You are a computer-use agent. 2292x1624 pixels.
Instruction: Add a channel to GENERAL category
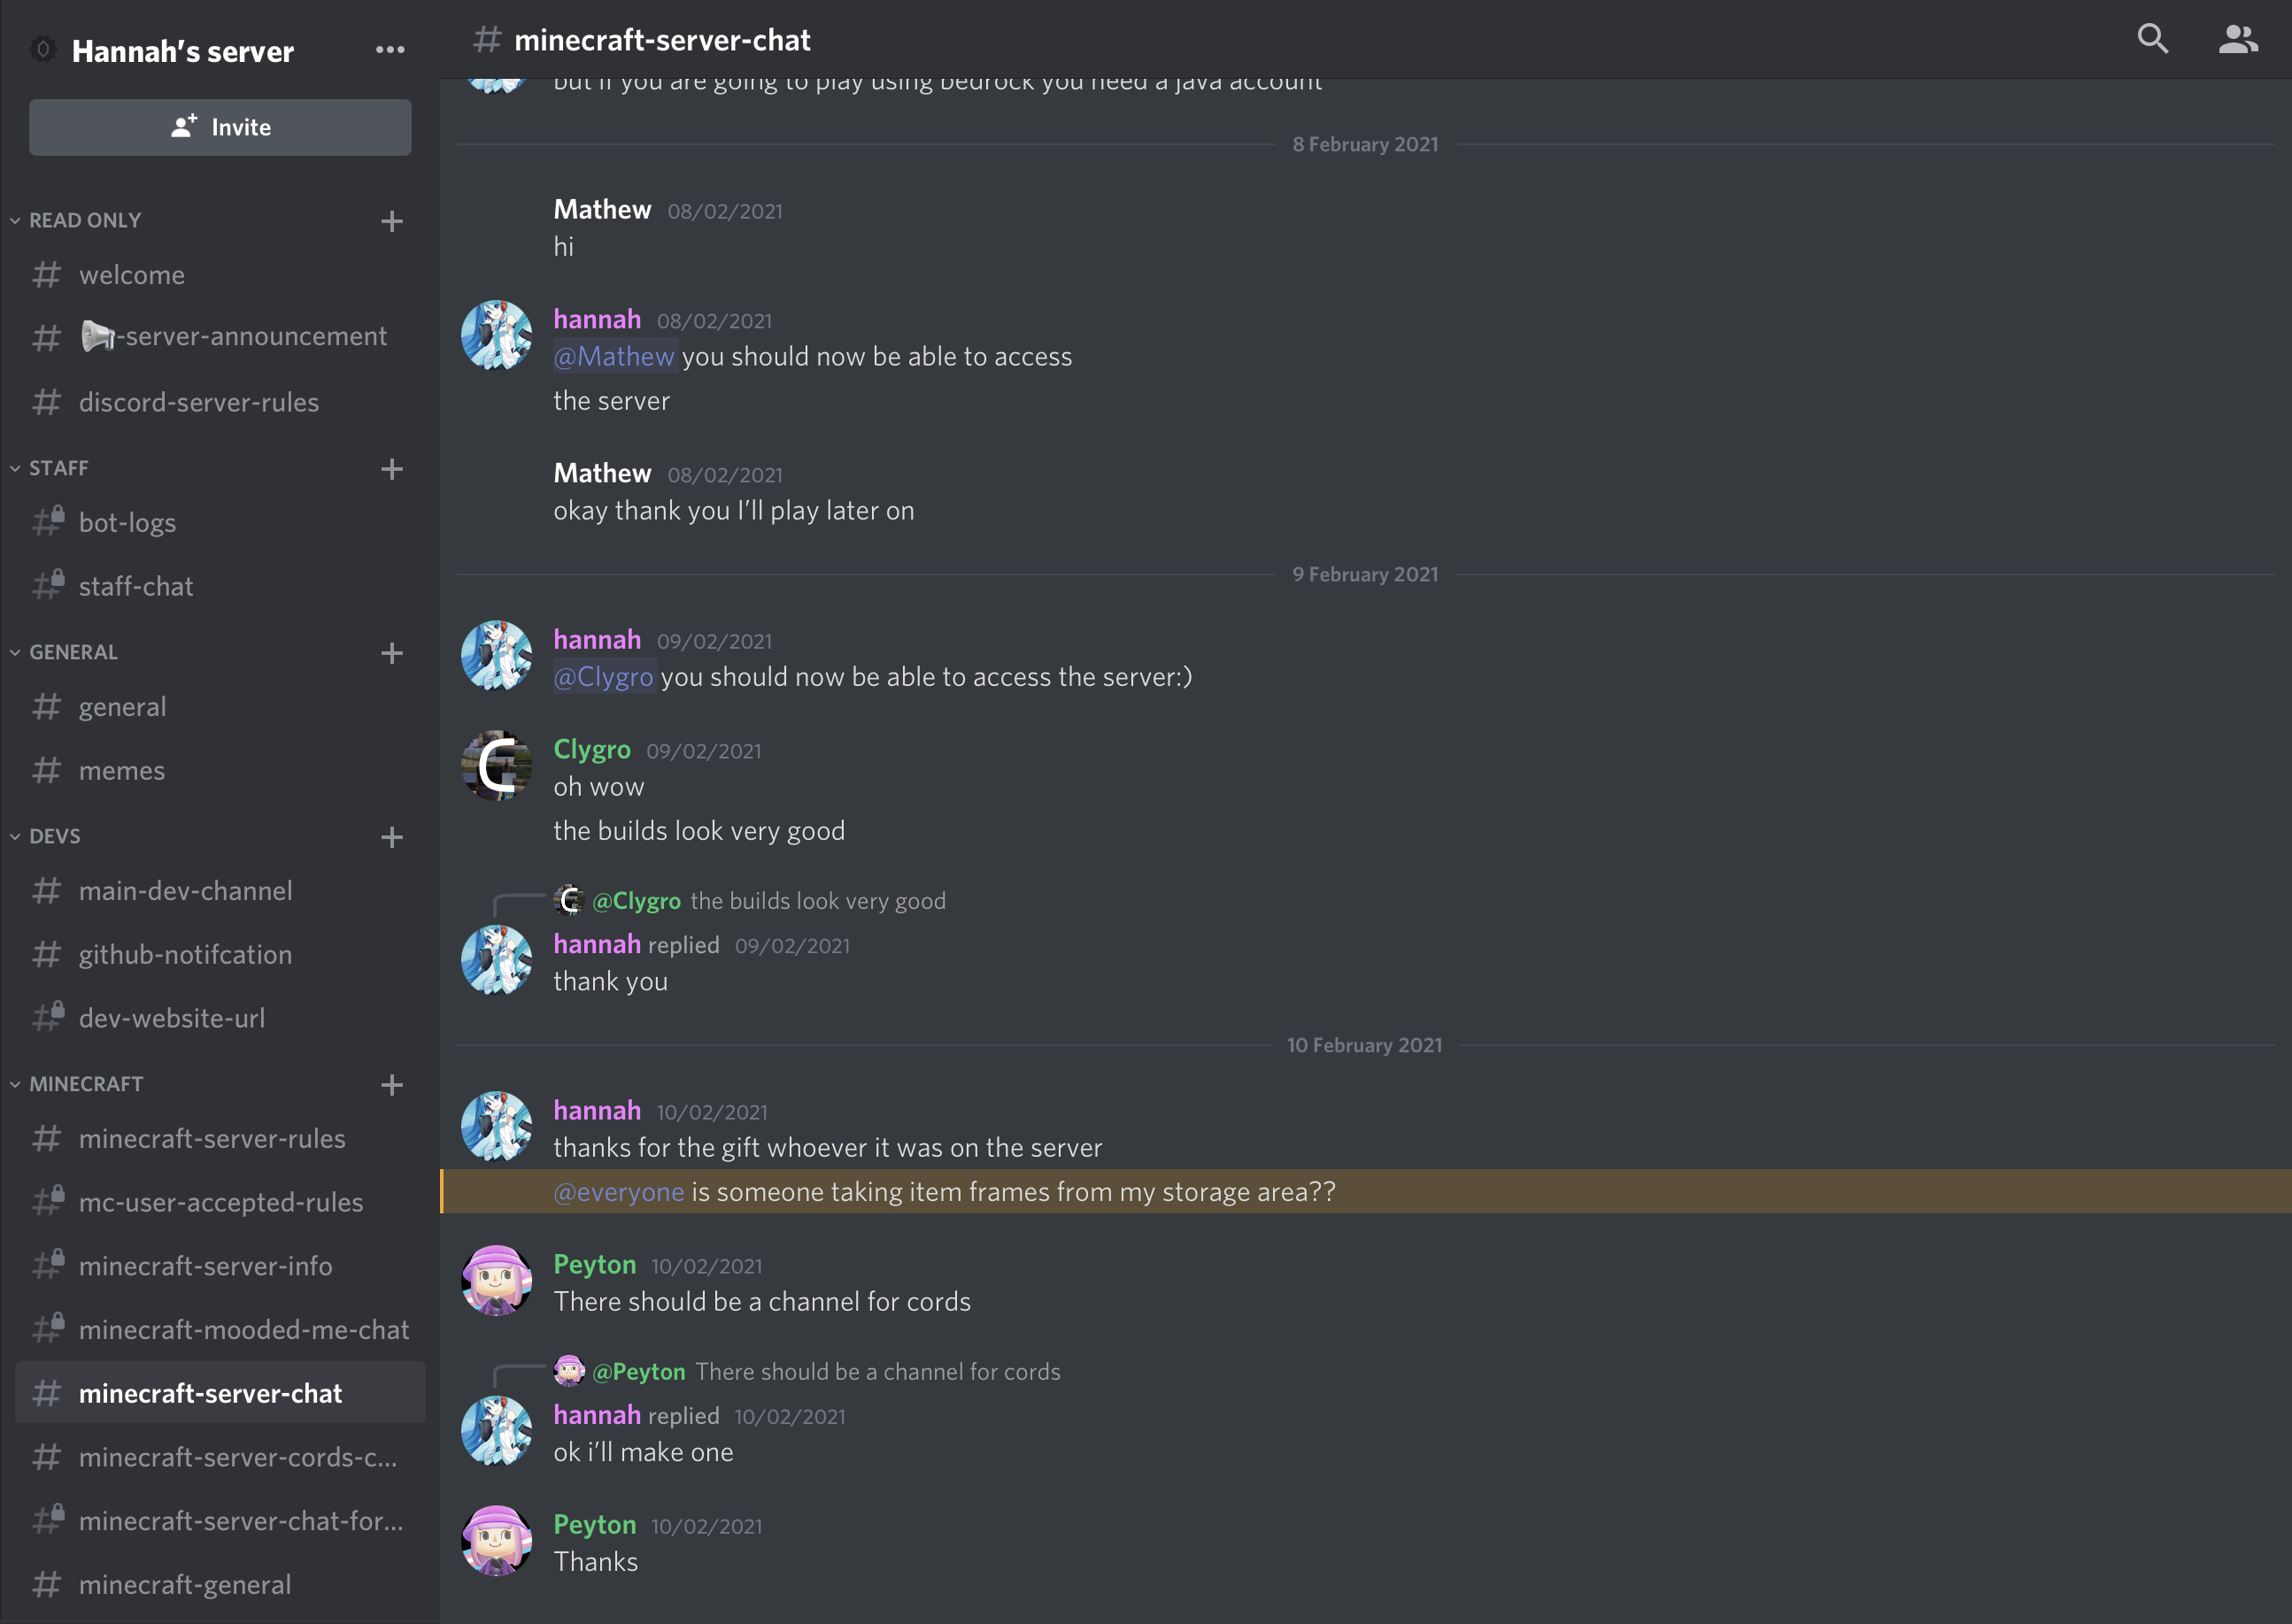(392, 653)
